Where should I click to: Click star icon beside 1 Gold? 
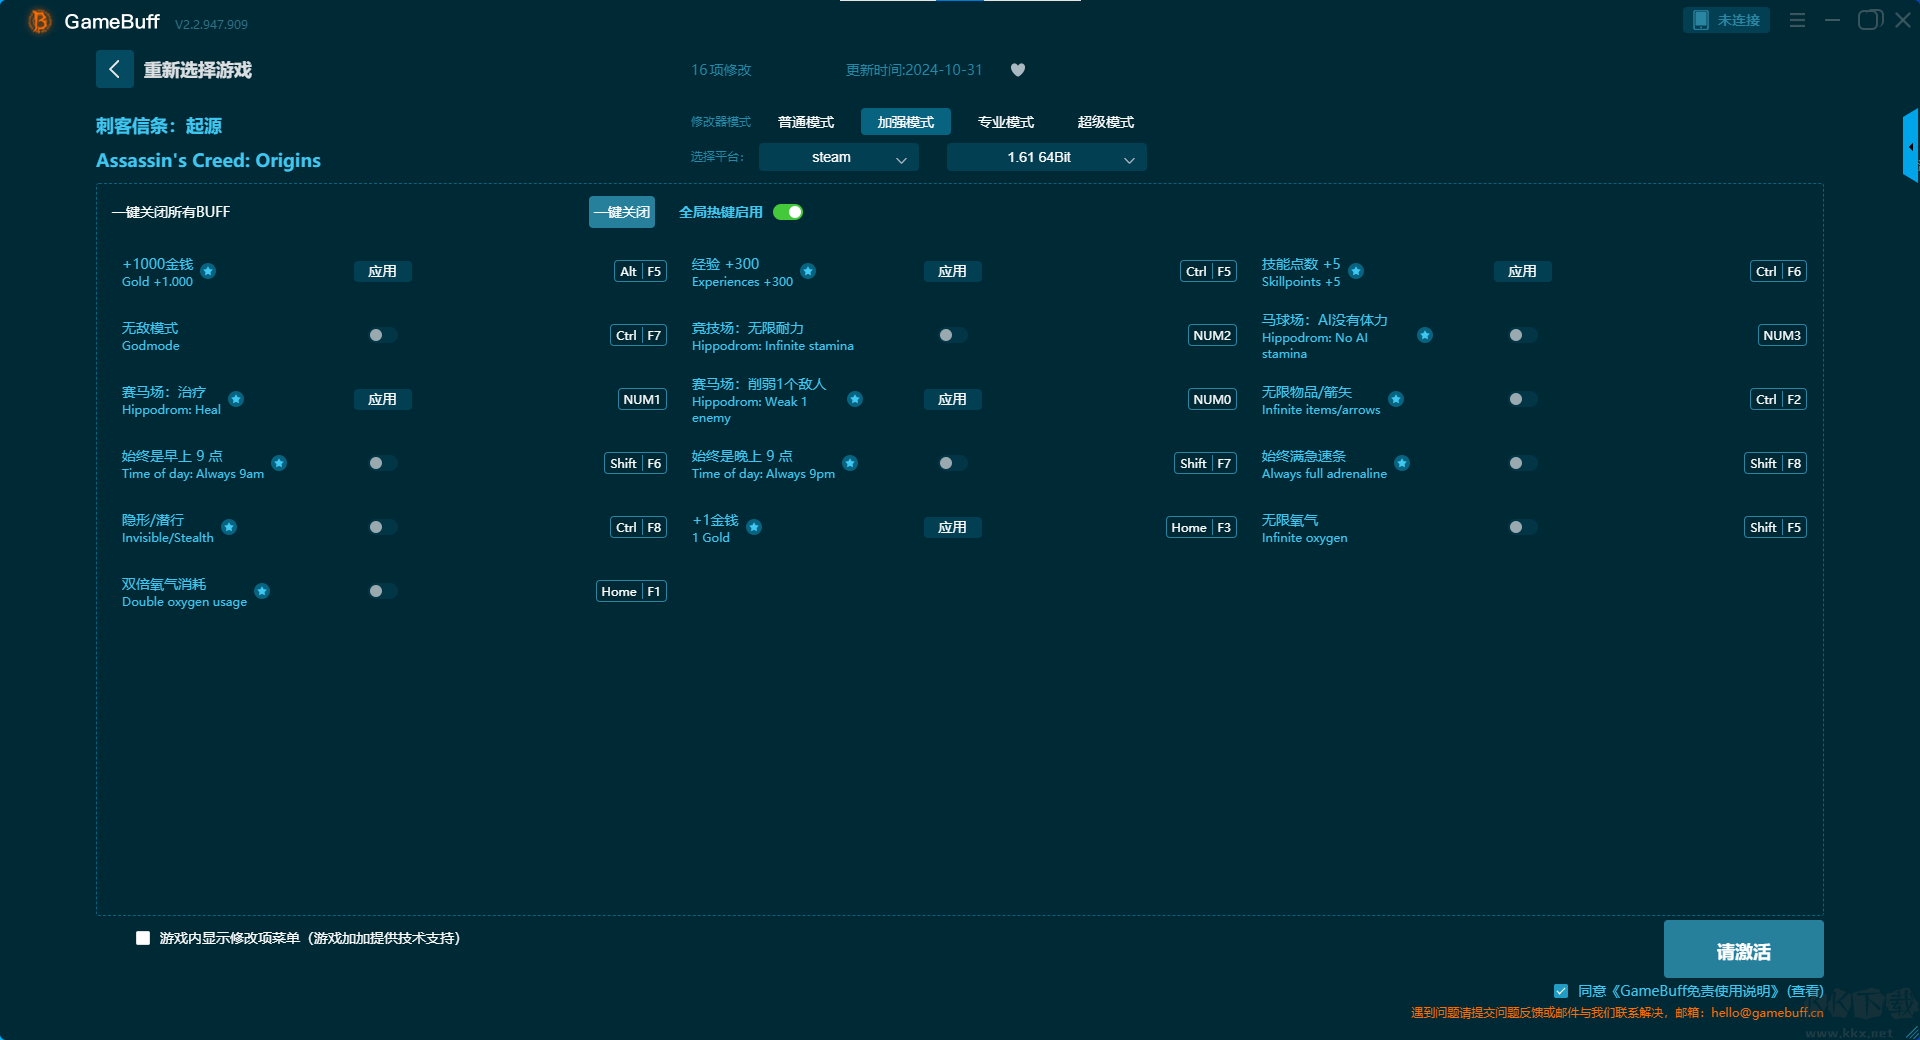[x=754, y=527]
